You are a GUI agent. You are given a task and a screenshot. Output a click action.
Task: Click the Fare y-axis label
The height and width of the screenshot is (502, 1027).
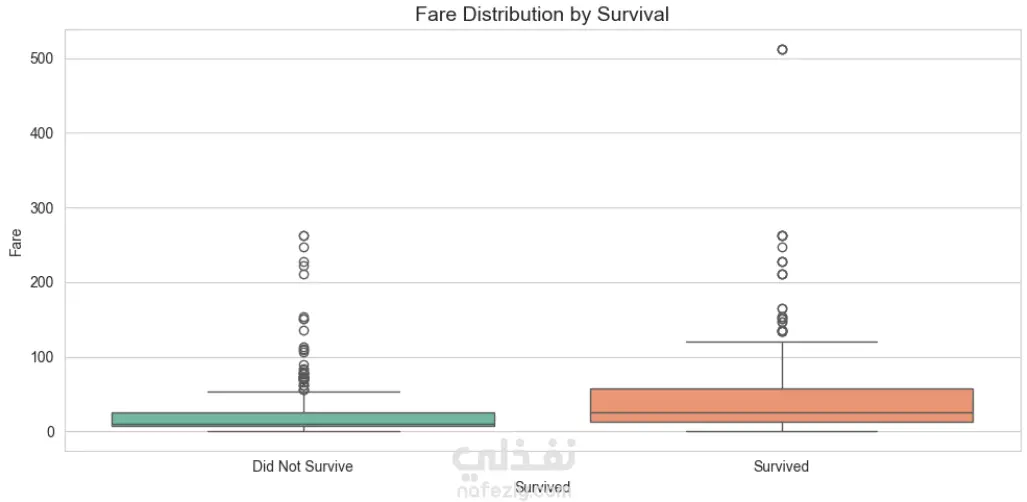pyautogui.click(x=16, y=243)
